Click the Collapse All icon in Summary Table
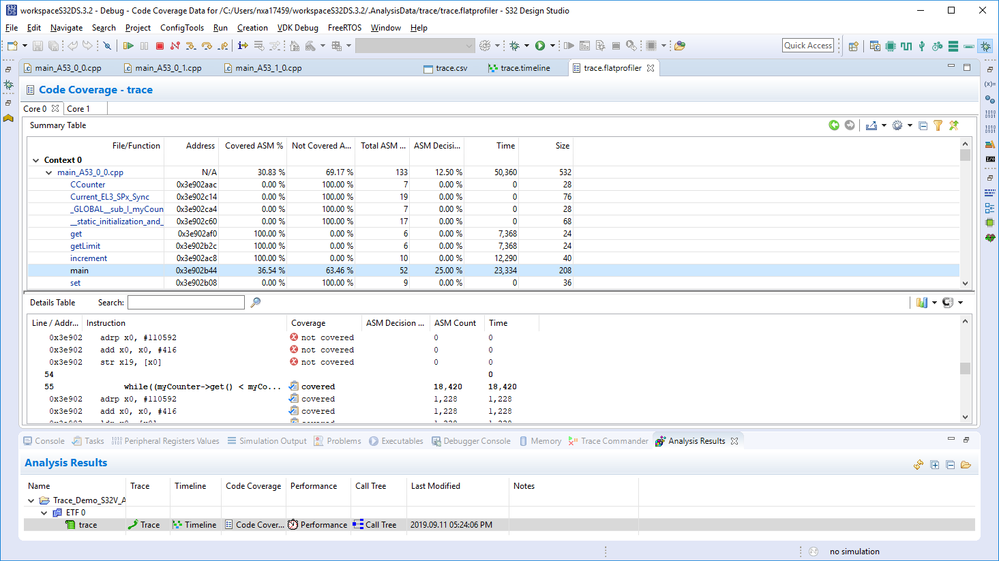This screenshot has height=561, width=999. (x=923, y=125)
